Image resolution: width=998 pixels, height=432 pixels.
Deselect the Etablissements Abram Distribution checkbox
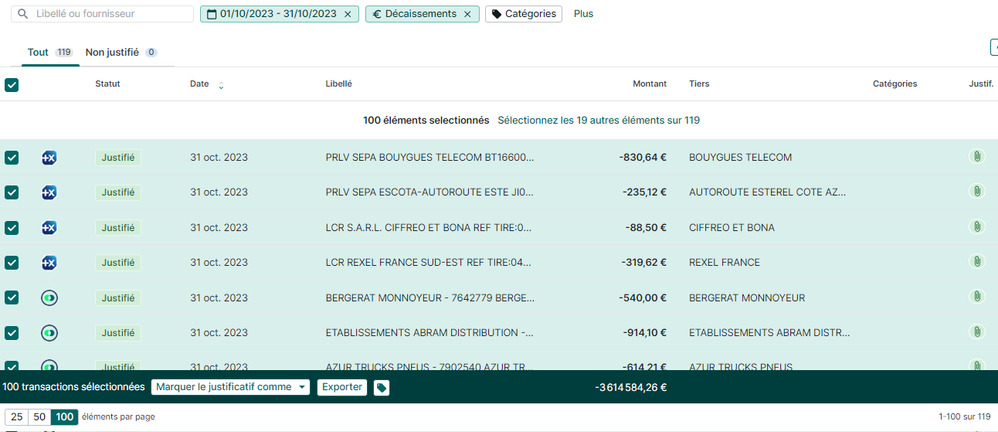12,333
